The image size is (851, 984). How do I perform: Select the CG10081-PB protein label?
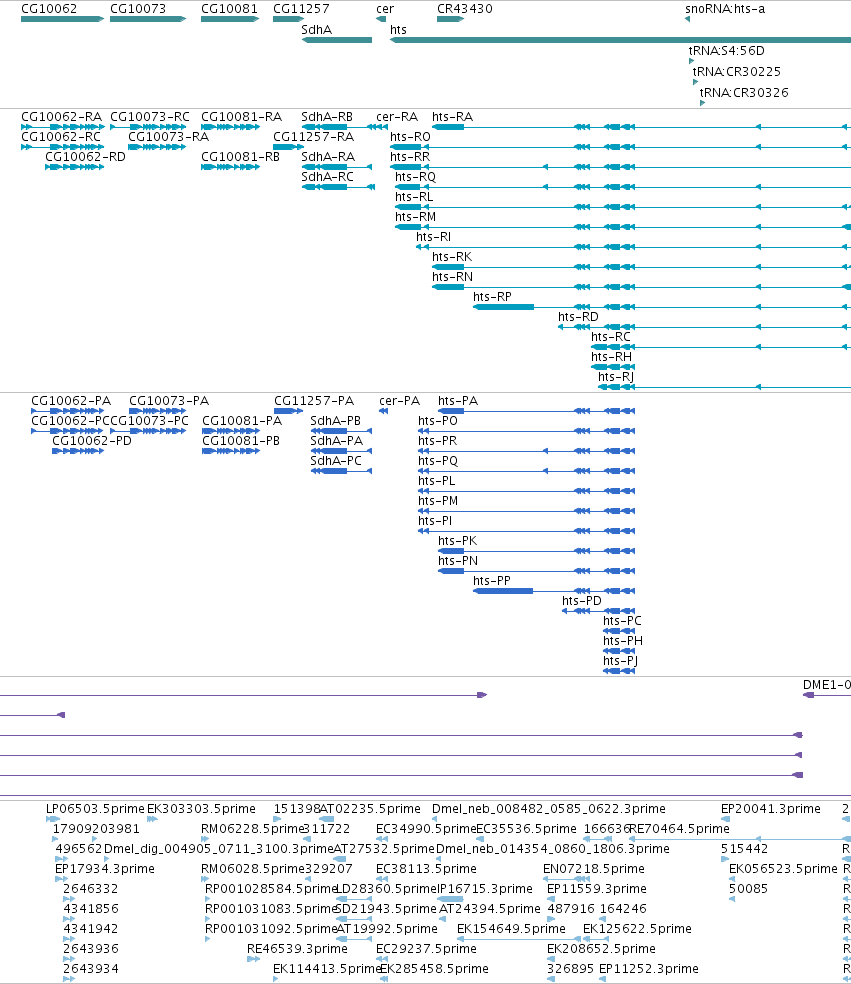[241, 441]
